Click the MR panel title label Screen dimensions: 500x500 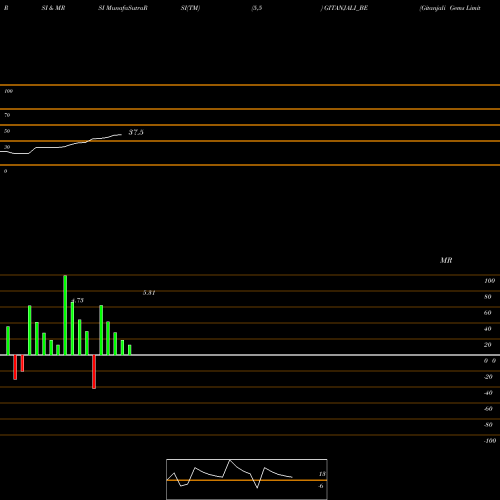446,260
